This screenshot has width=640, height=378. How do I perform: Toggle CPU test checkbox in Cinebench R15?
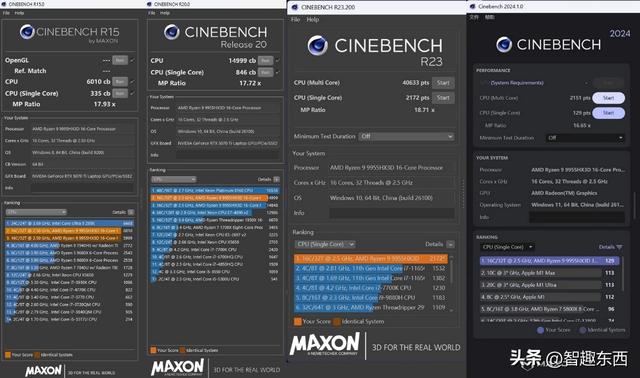click(x=132, y=82)
